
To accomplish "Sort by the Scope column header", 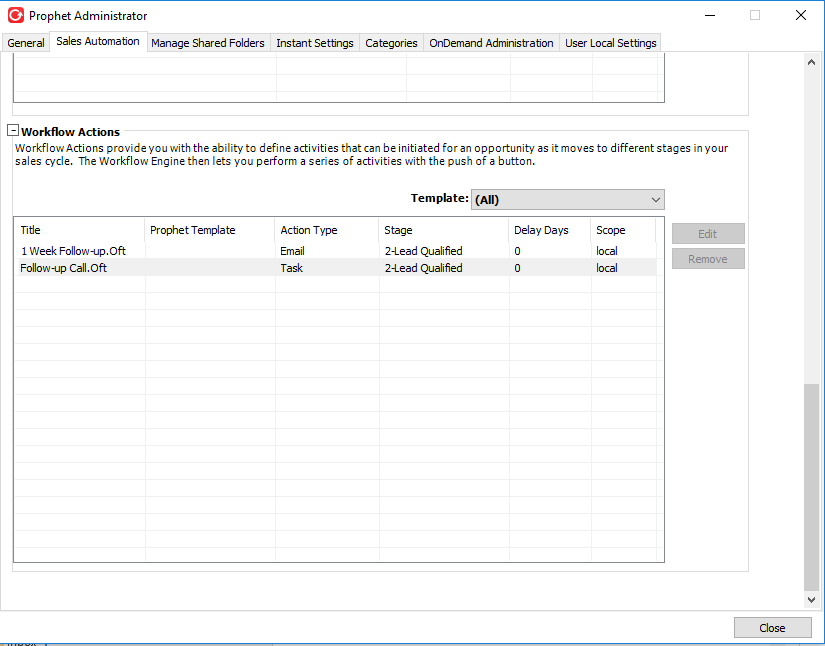I will tap(623, 230).
